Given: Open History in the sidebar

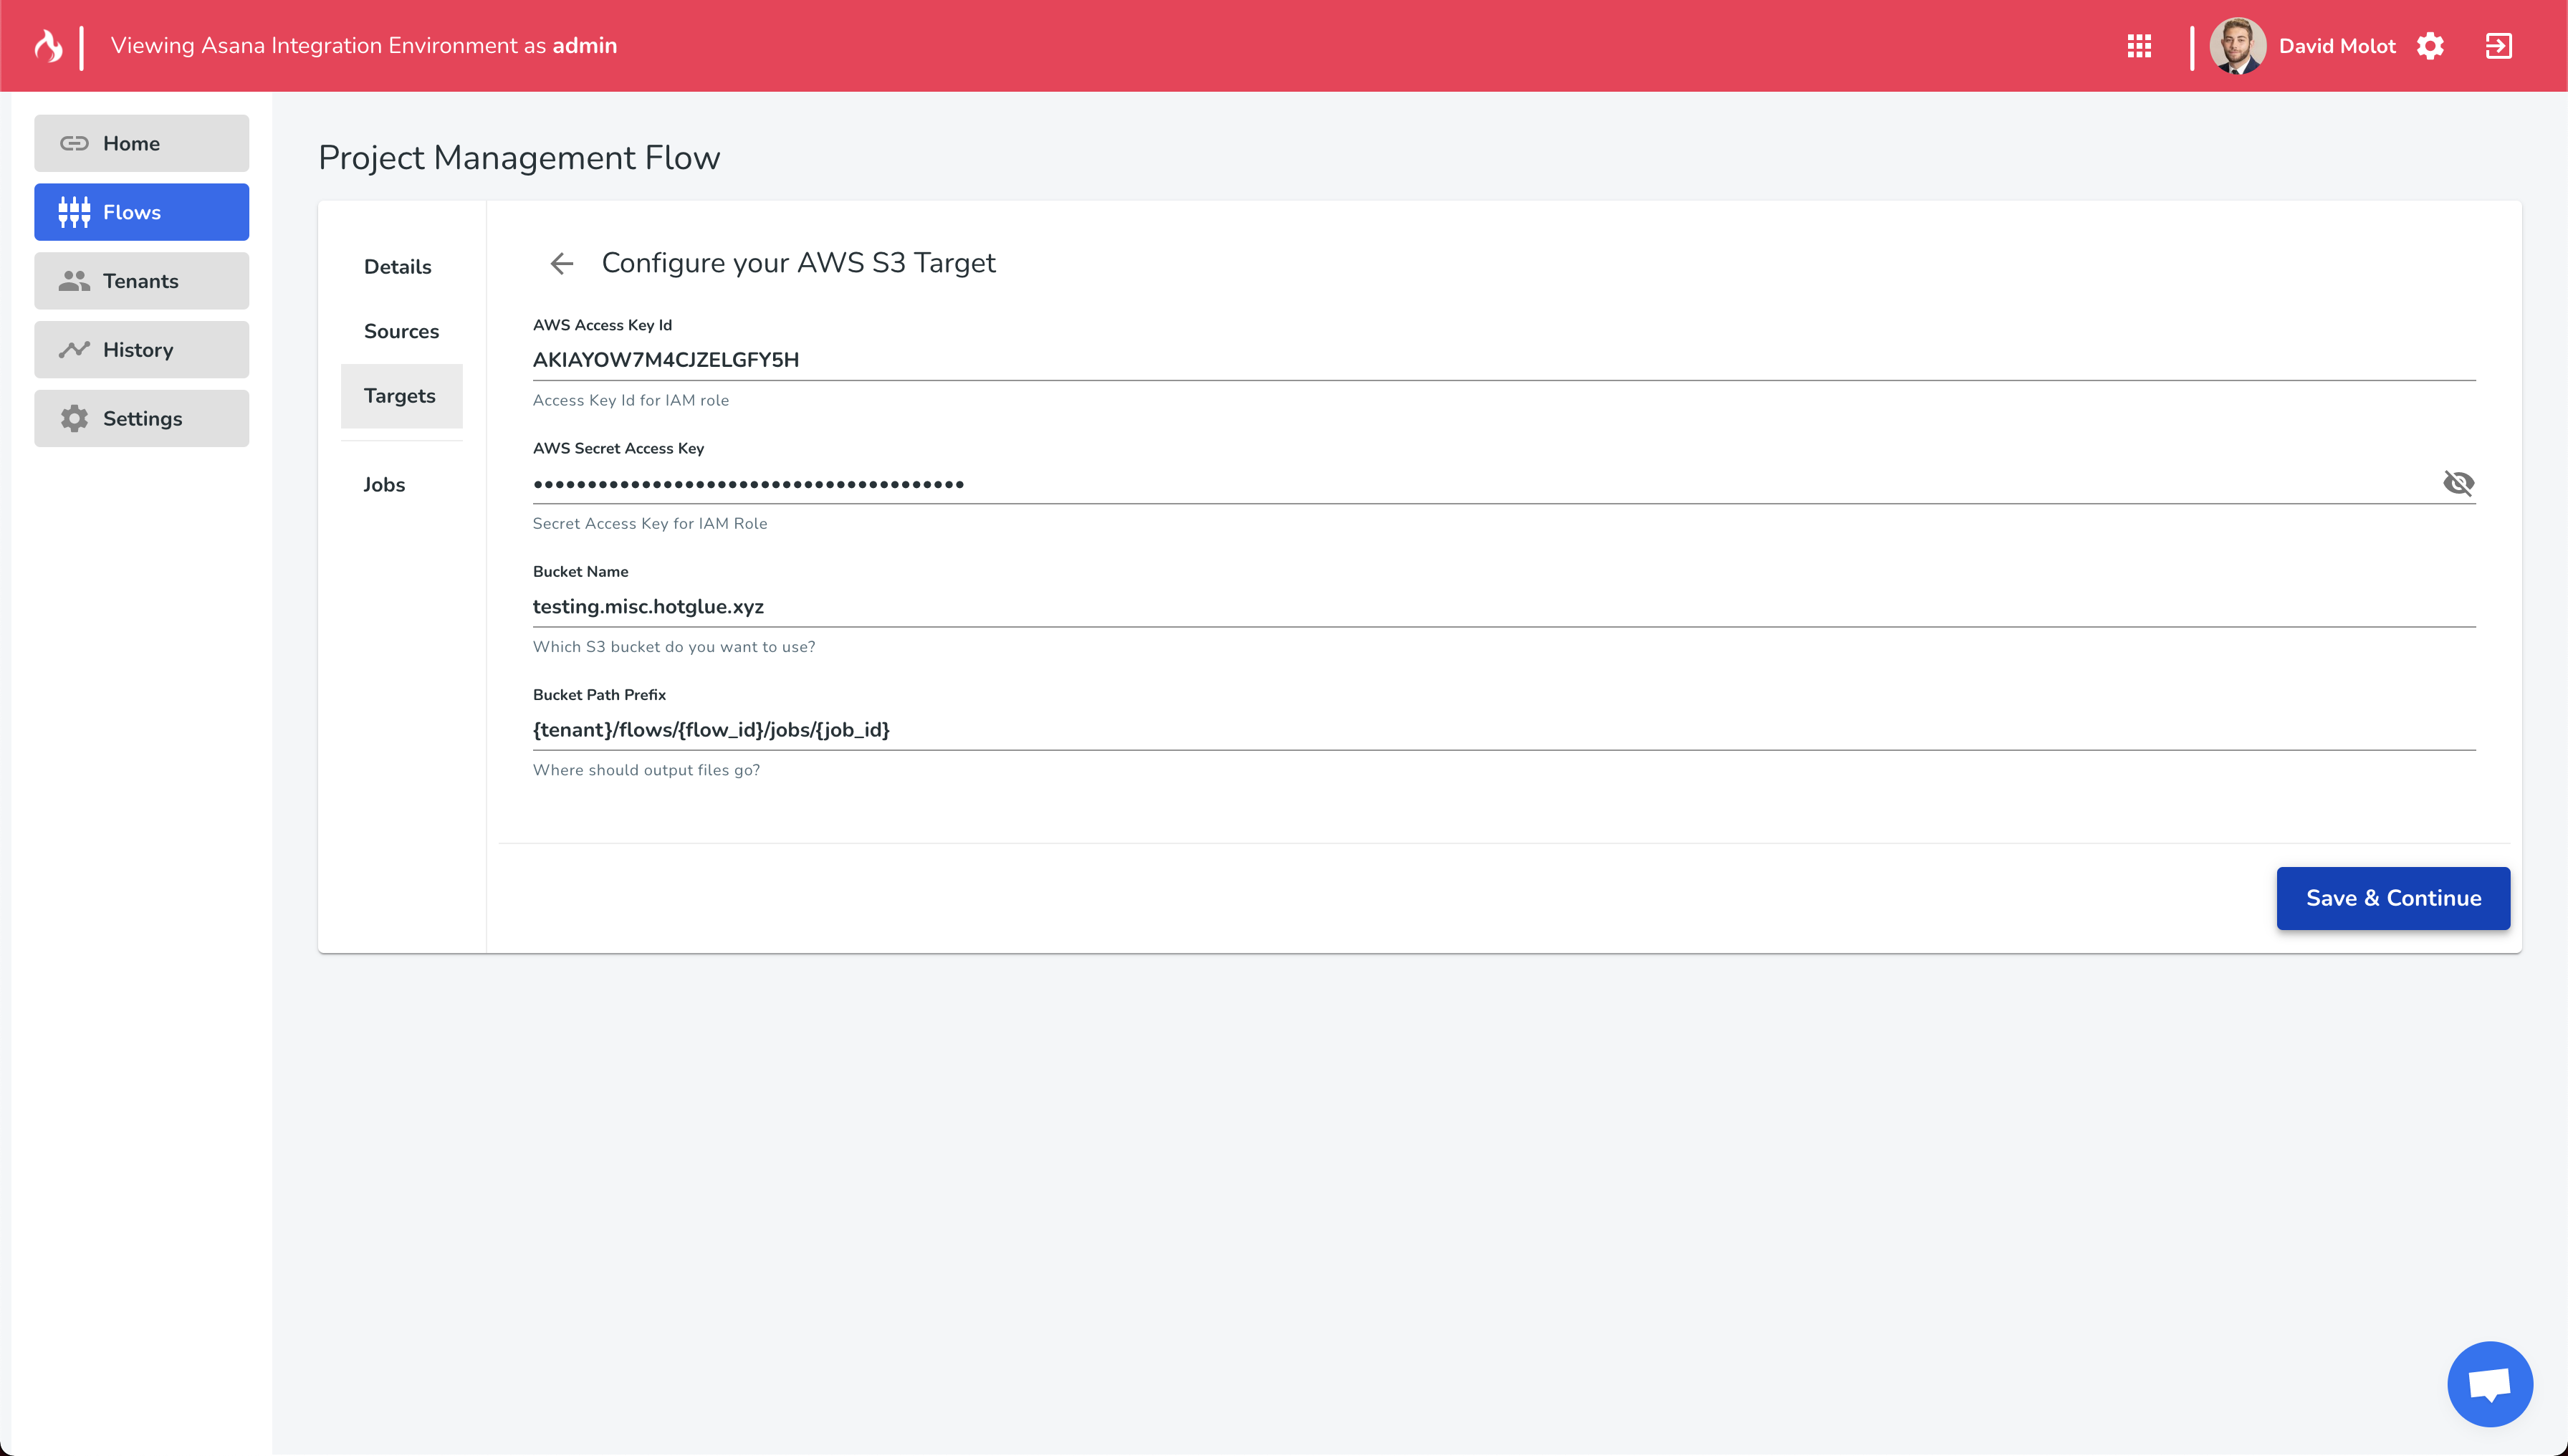Looking at the screenshot, I should tap(141, 350).
